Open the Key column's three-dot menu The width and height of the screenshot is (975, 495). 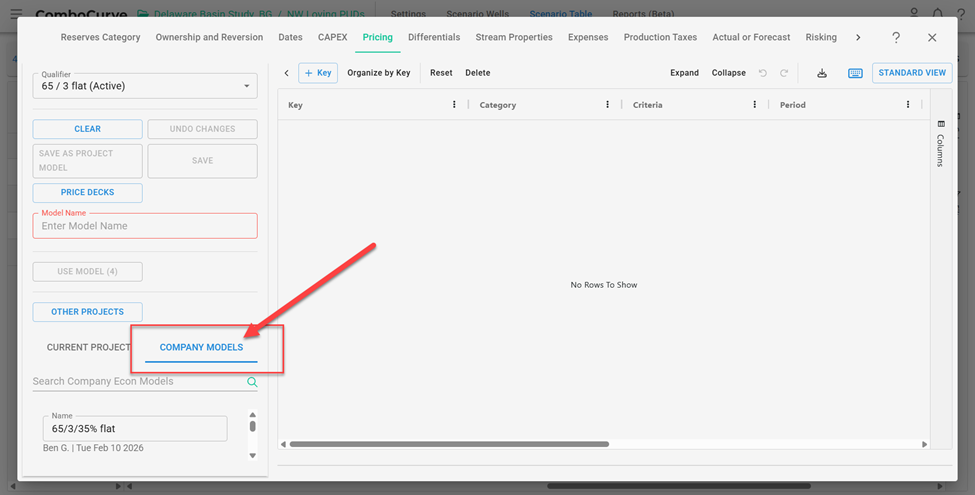tap(454, 105)
